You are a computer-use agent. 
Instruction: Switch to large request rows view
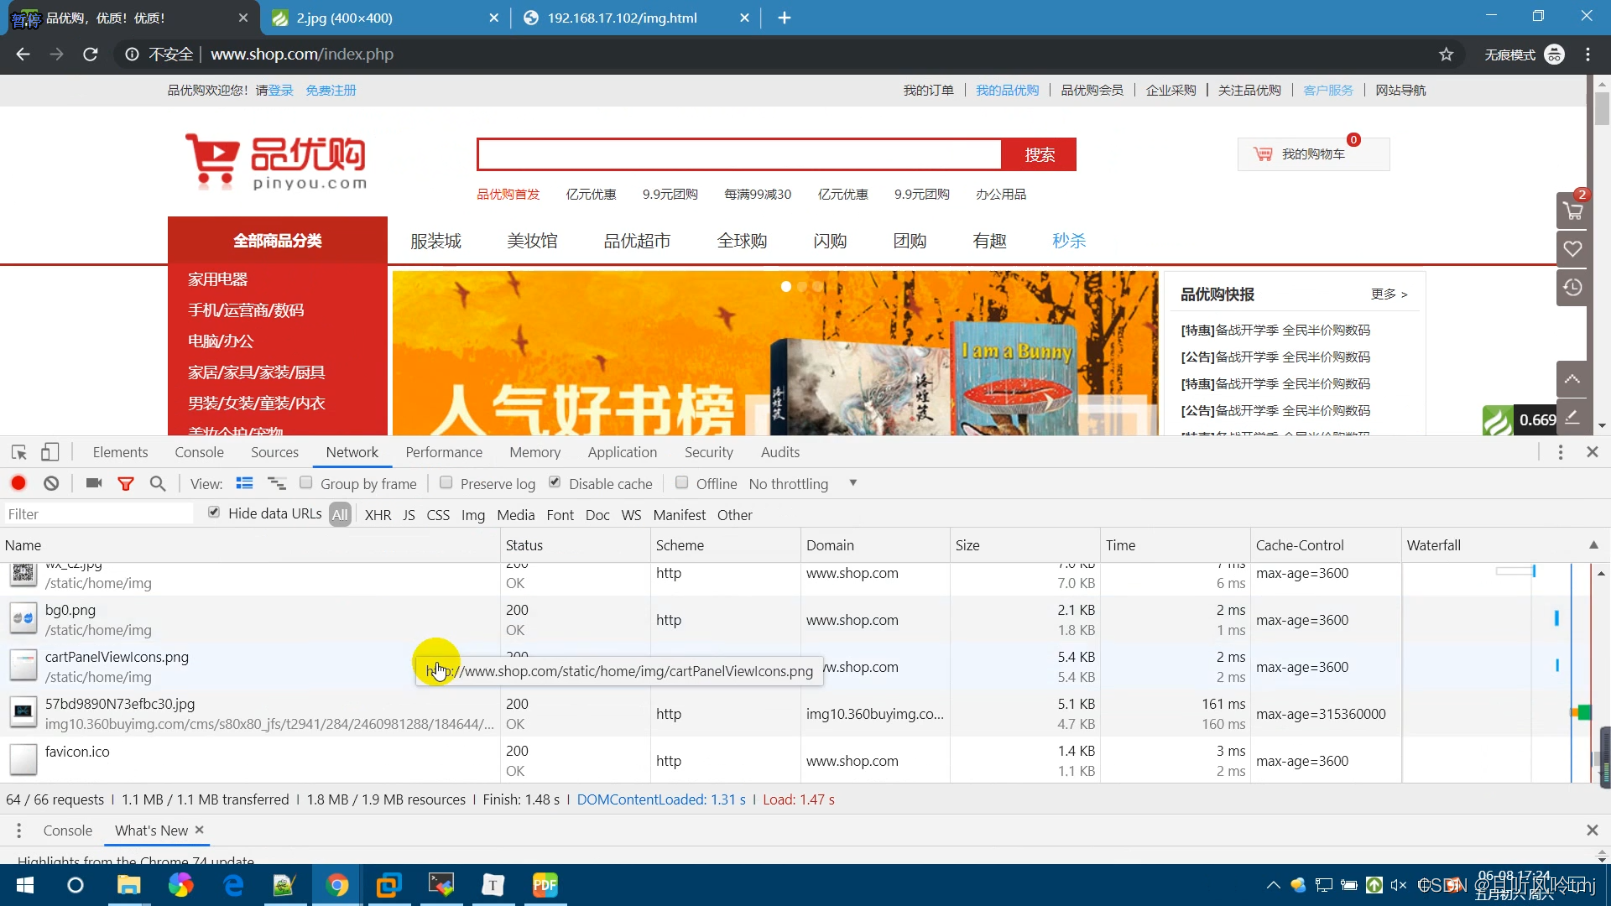point(244,483)
